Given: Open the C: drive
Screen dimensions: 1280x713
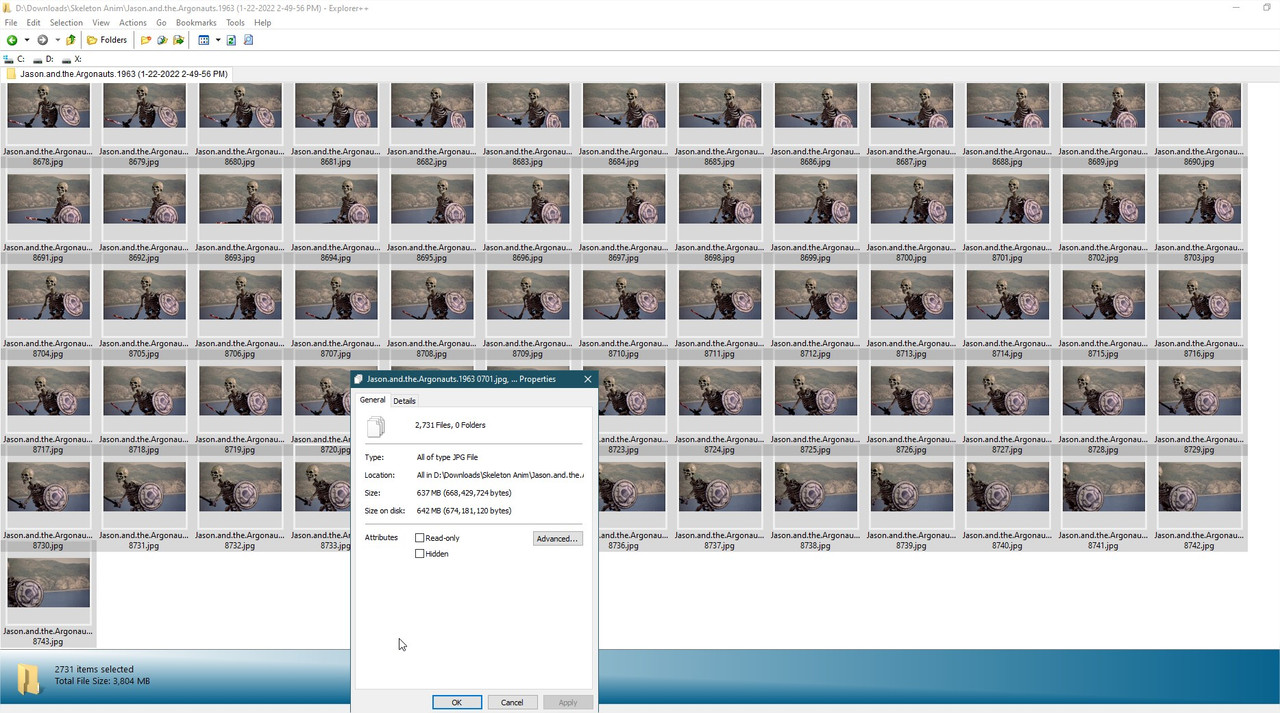Looking at the screenshot, I should 14,59.
